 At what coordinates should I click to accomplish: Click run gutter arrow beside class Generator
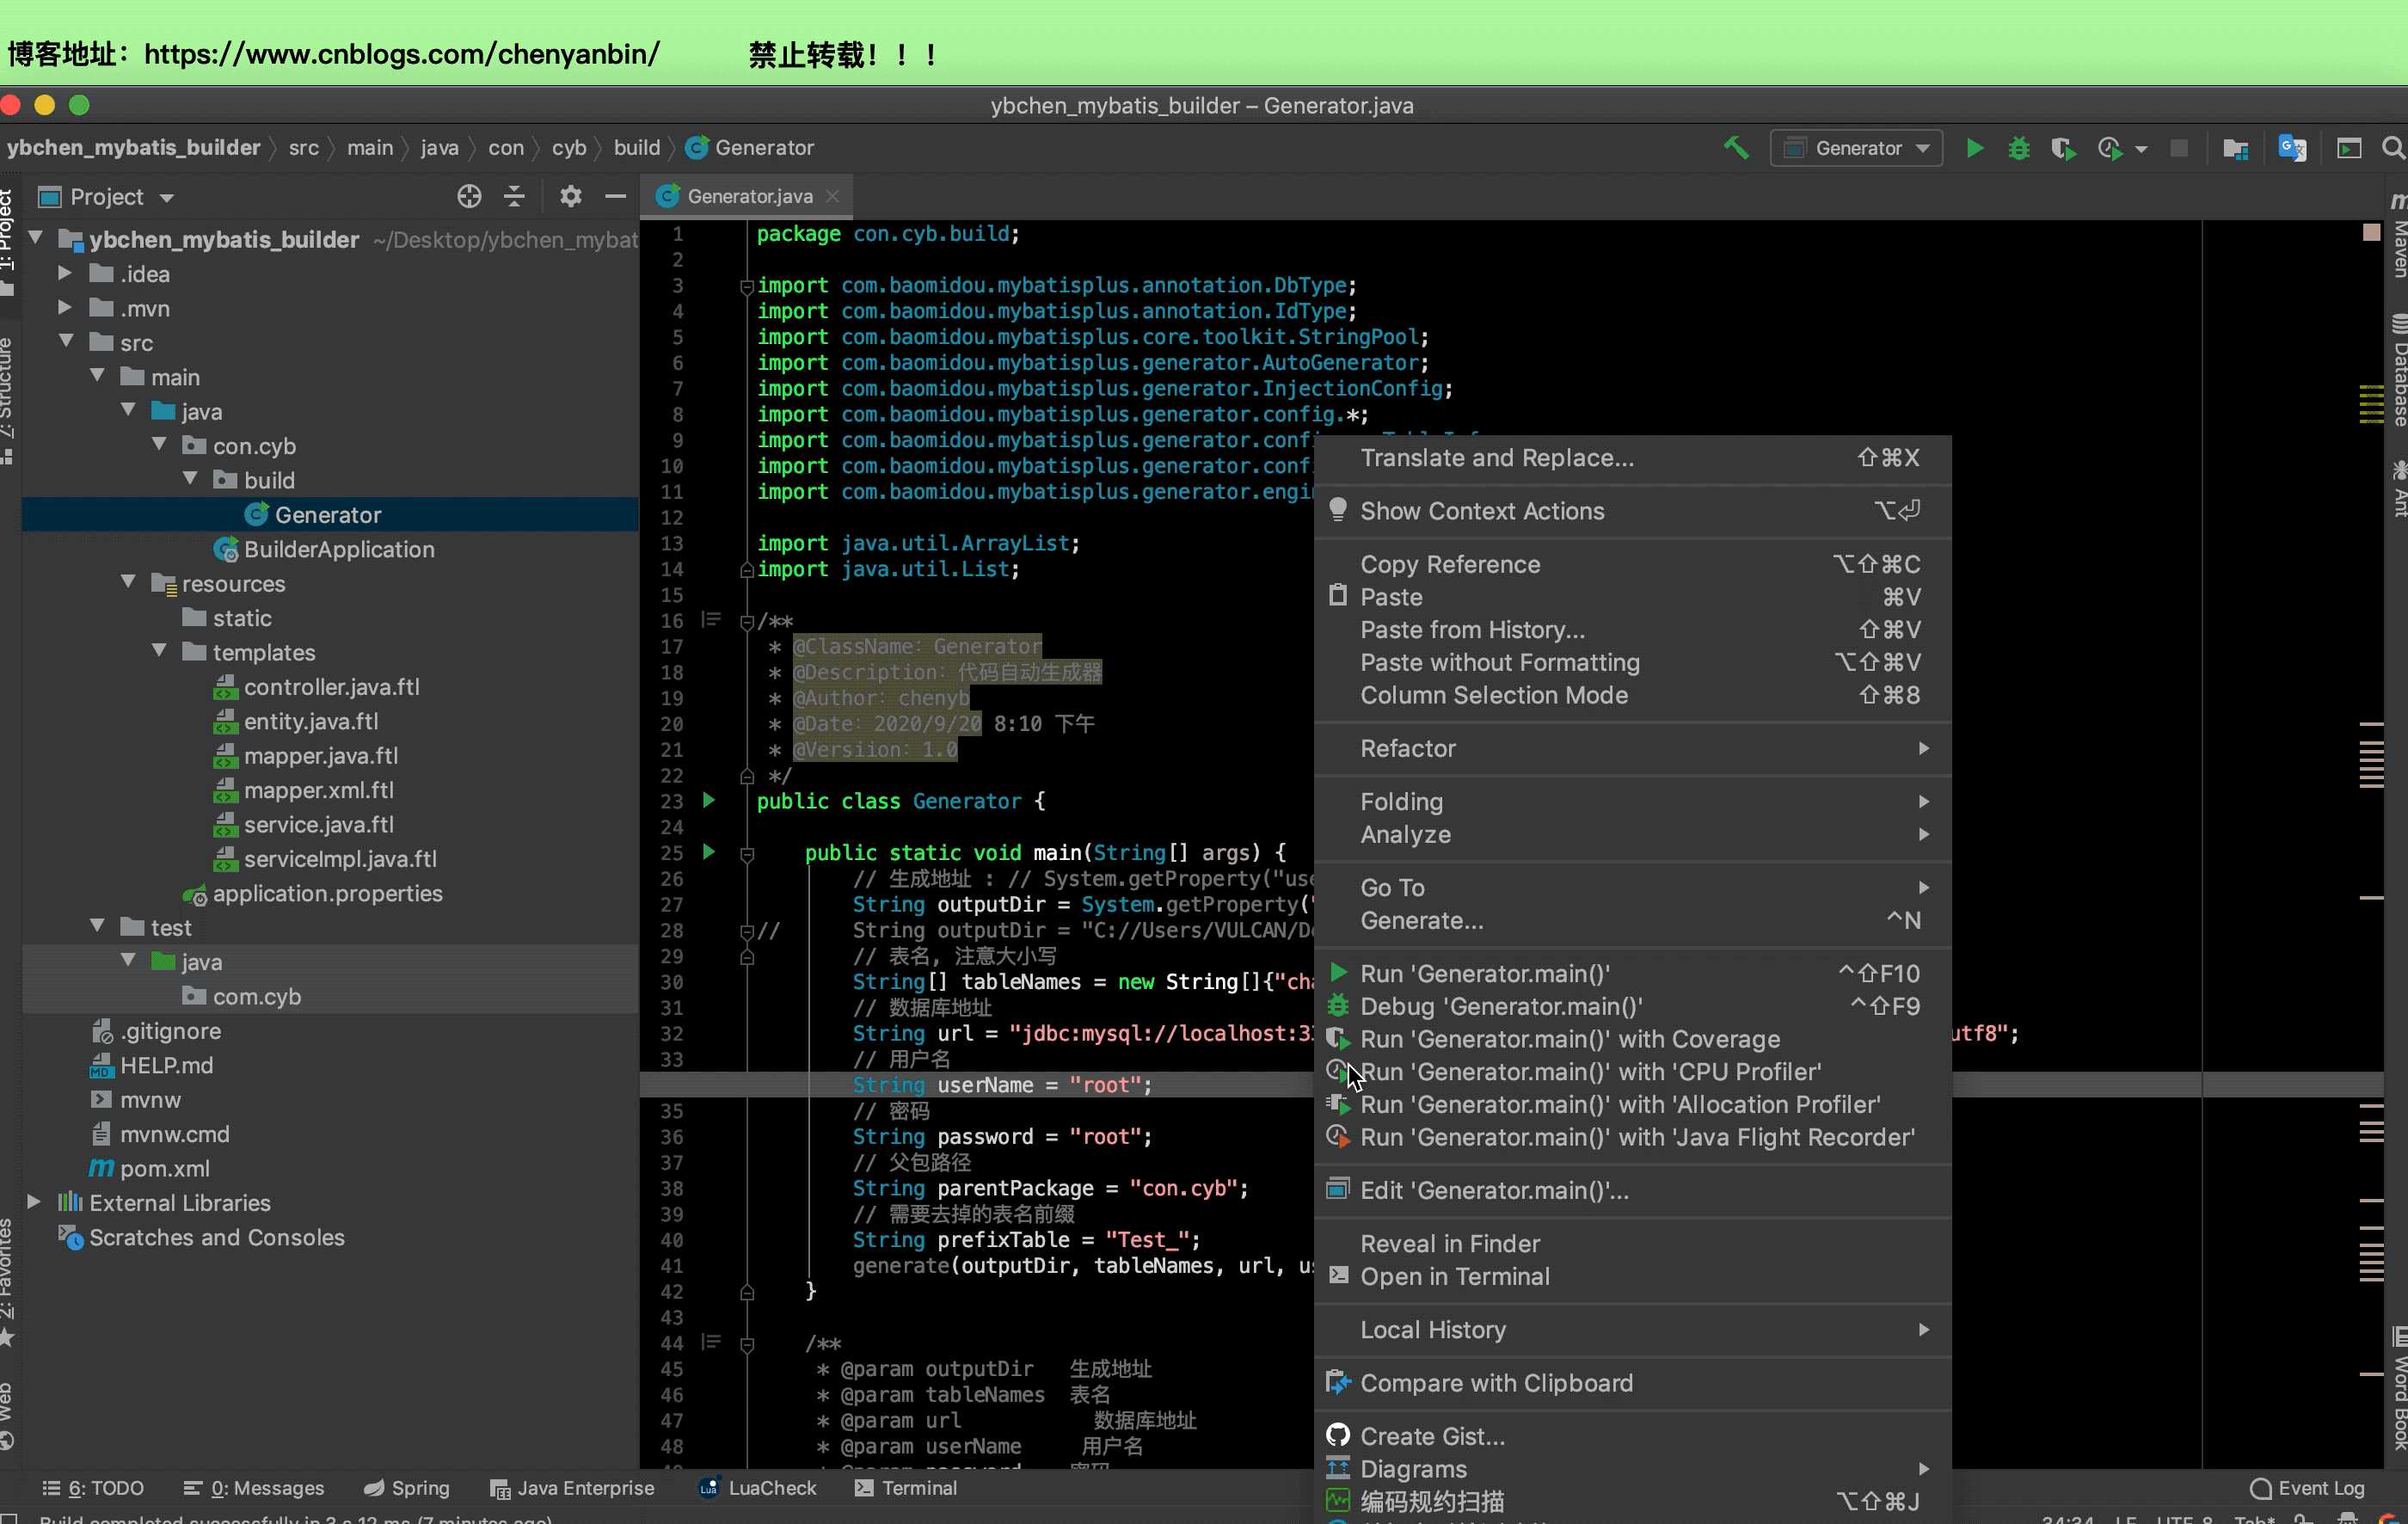[709, 800]
